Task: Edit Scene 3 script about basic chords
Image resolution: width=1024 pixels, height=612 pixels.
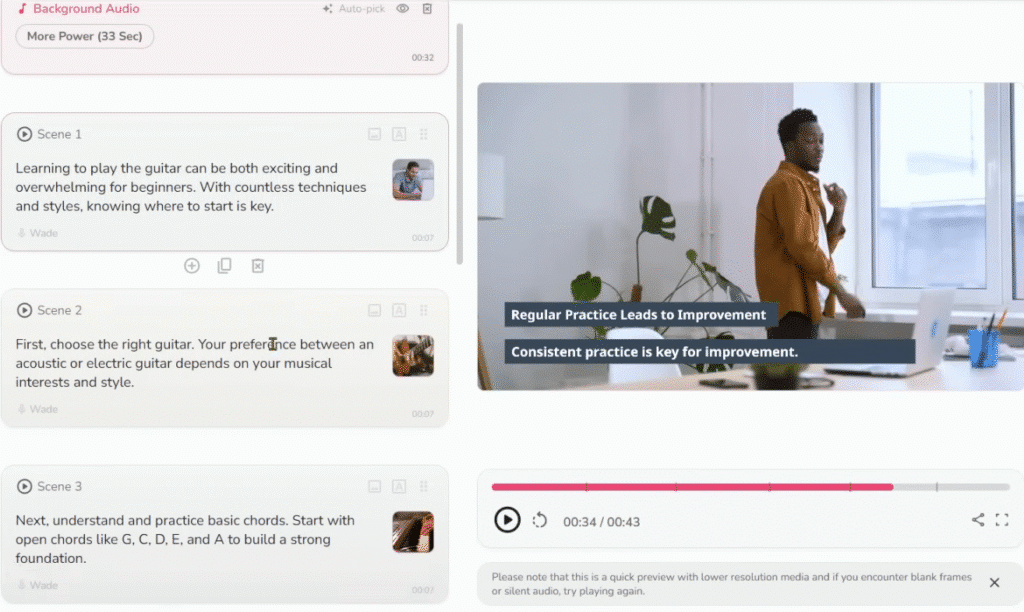Action: pyautogui.click(x=185, y=540)
